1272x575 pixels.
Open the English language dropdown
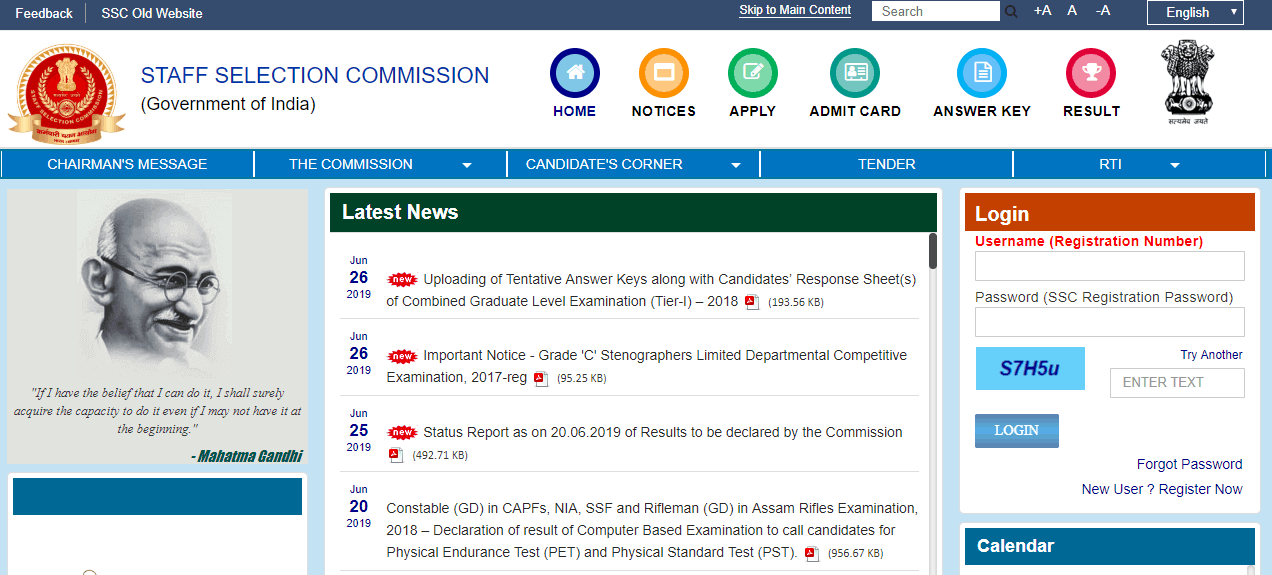click(x=1195, y=13)
